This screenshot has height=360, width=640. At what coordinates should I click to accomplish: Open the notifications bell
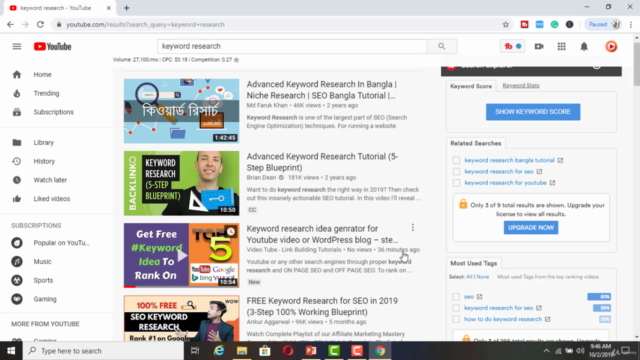pyautogui.click(x=584, y=47)
